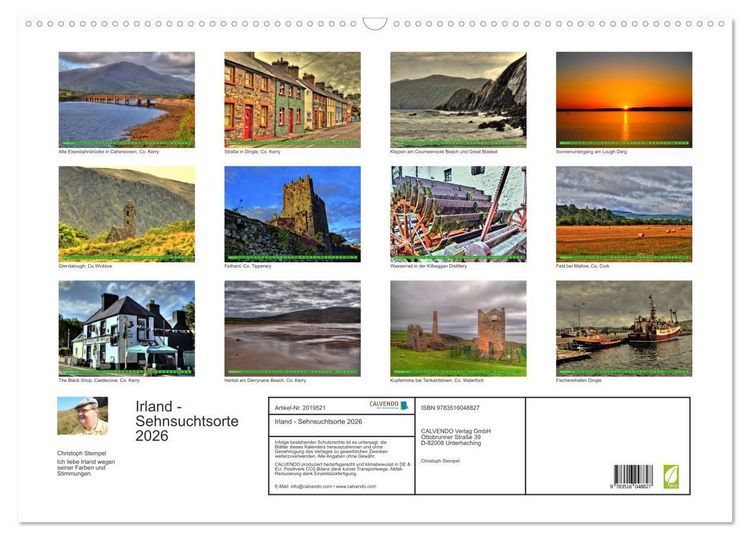The width and height of the screenshot is (750, 540).
Task: Select the Coumeenoole Beach cliffs photo
Action: (x=458, y=99)
